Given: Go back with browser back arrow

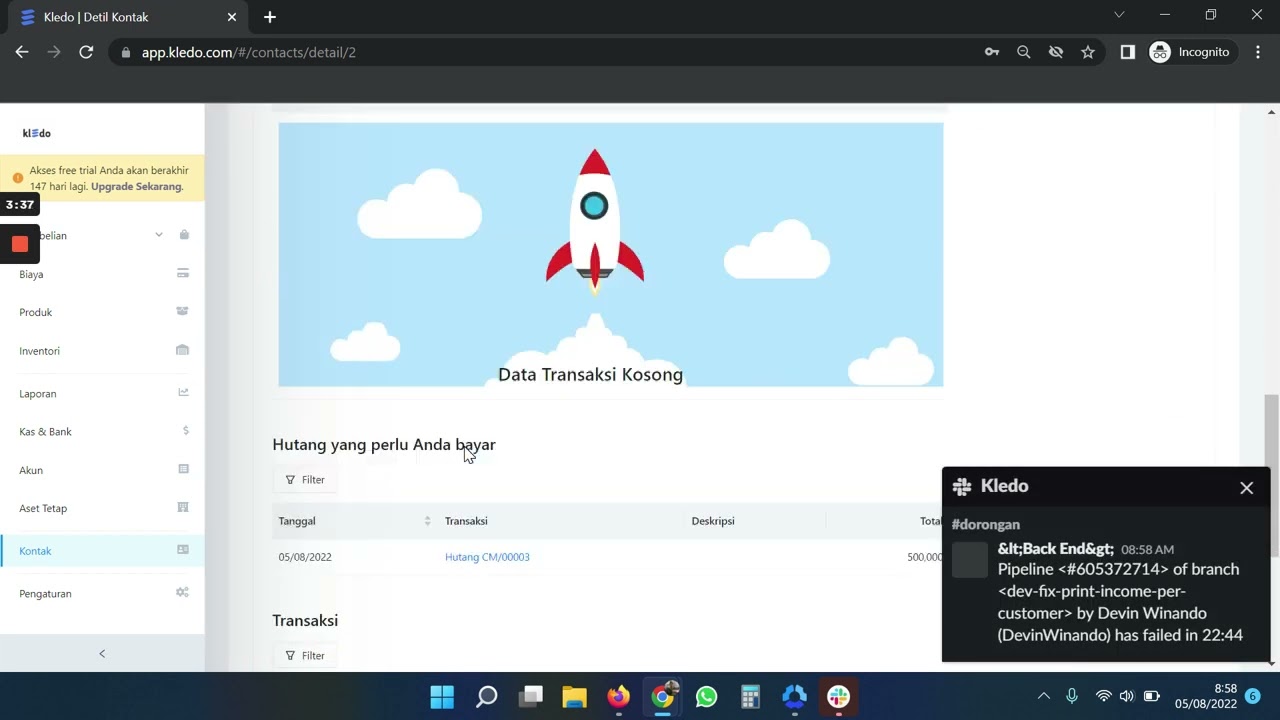Looking at the screenshot, I should coord(22,52).
